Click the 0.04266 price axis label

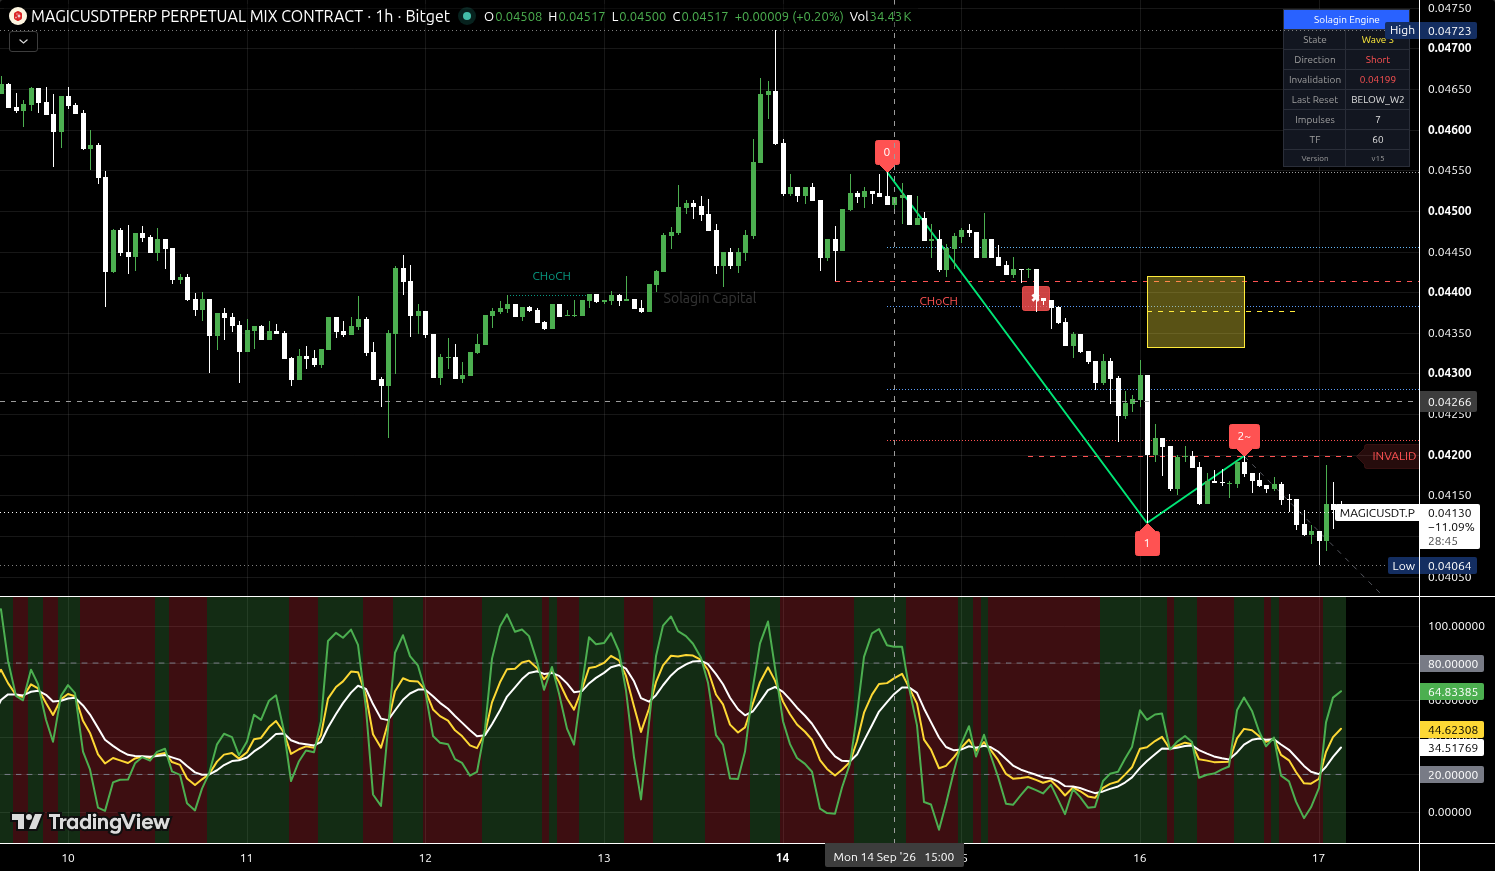(x=1449, y=402)
